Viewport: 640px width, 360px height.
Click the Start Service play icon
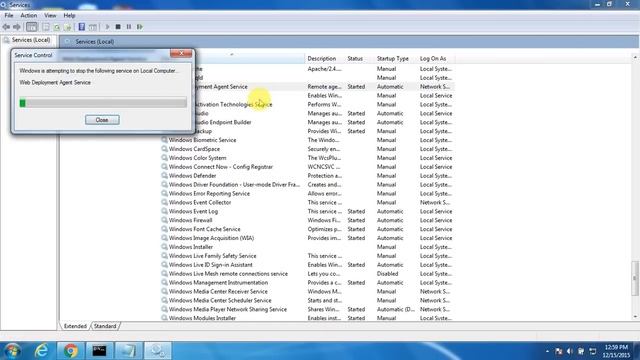(x=107, y=27)
